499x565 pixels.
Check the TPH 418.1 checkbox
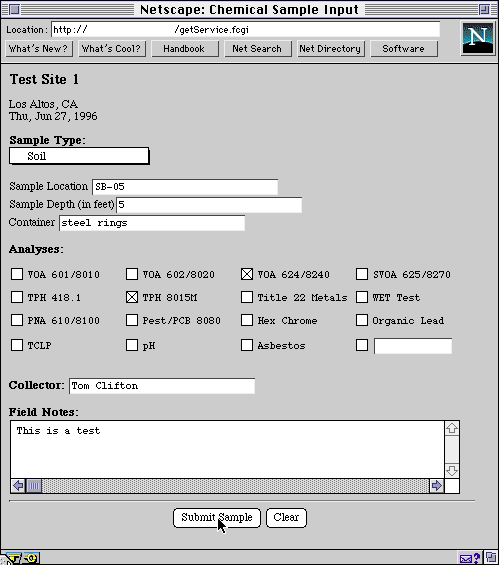tap(17, 297)
